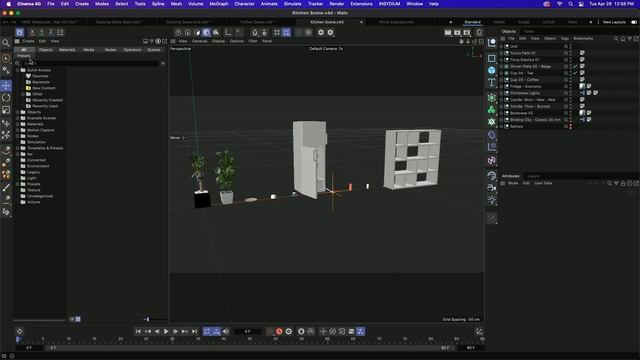Viewport: 640px width, 360px height.
Task: Expand the Presets folder in asset tree
Action: [x=18, y=184]
